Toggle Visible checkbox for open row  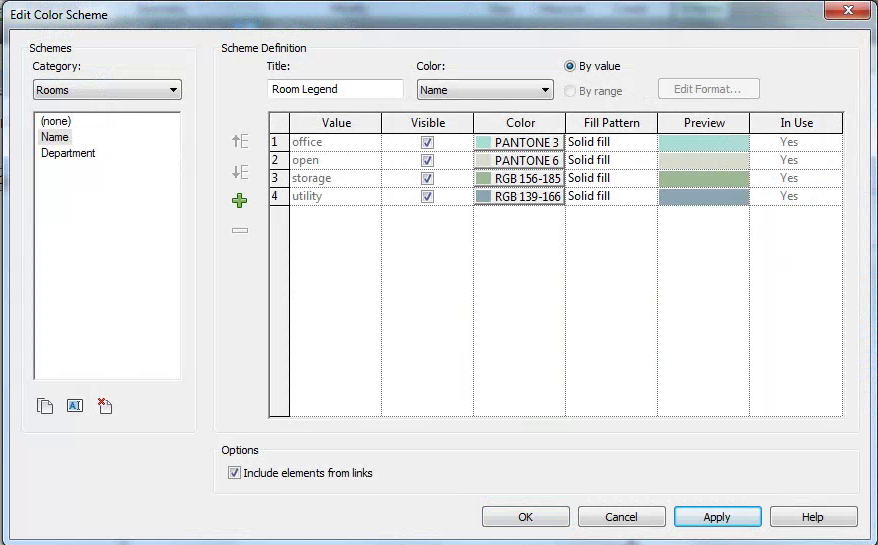point(427,160)
